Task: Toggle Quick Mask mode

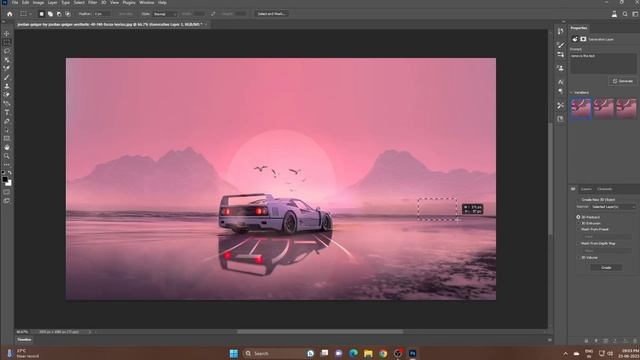Action: coord(7,192)
